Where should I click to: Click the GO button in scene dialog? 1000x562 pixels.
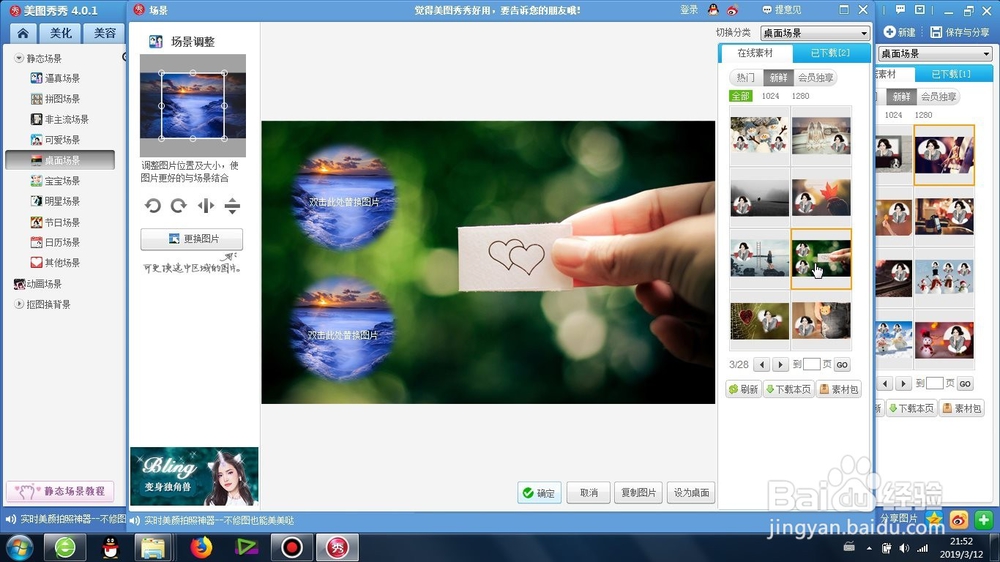pos(842,365)
